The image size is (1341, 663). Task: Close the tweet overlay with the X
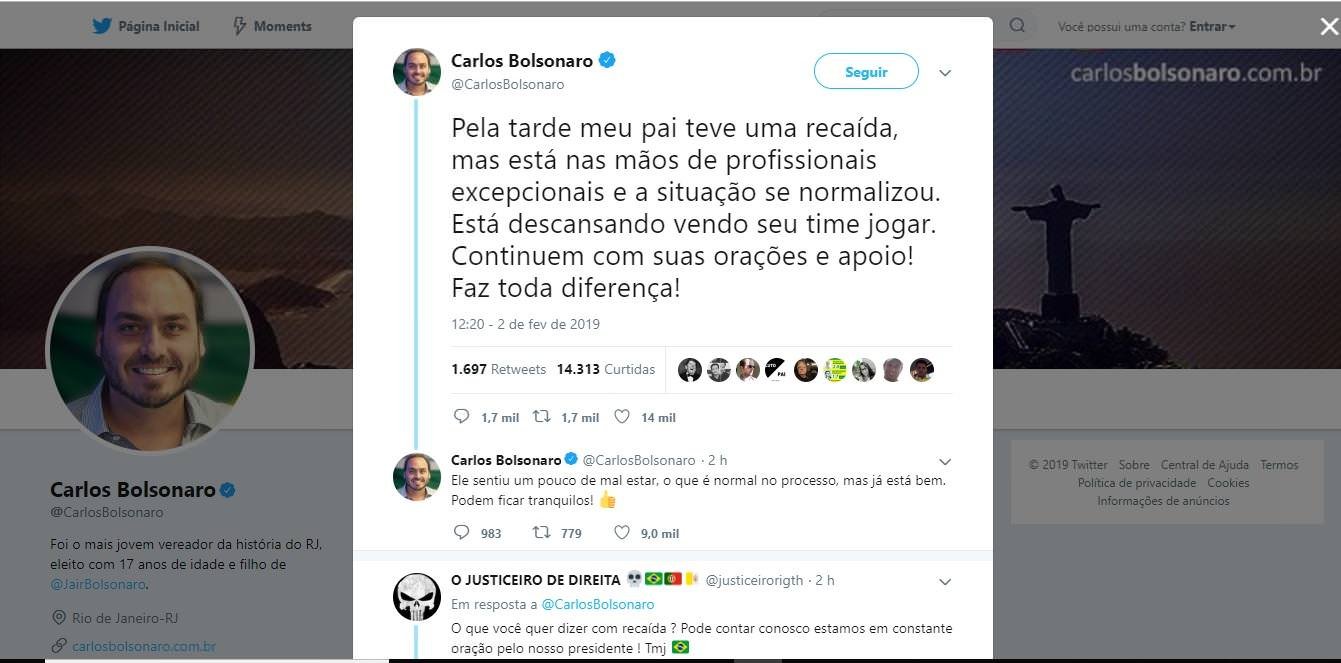coord(1327,27)
